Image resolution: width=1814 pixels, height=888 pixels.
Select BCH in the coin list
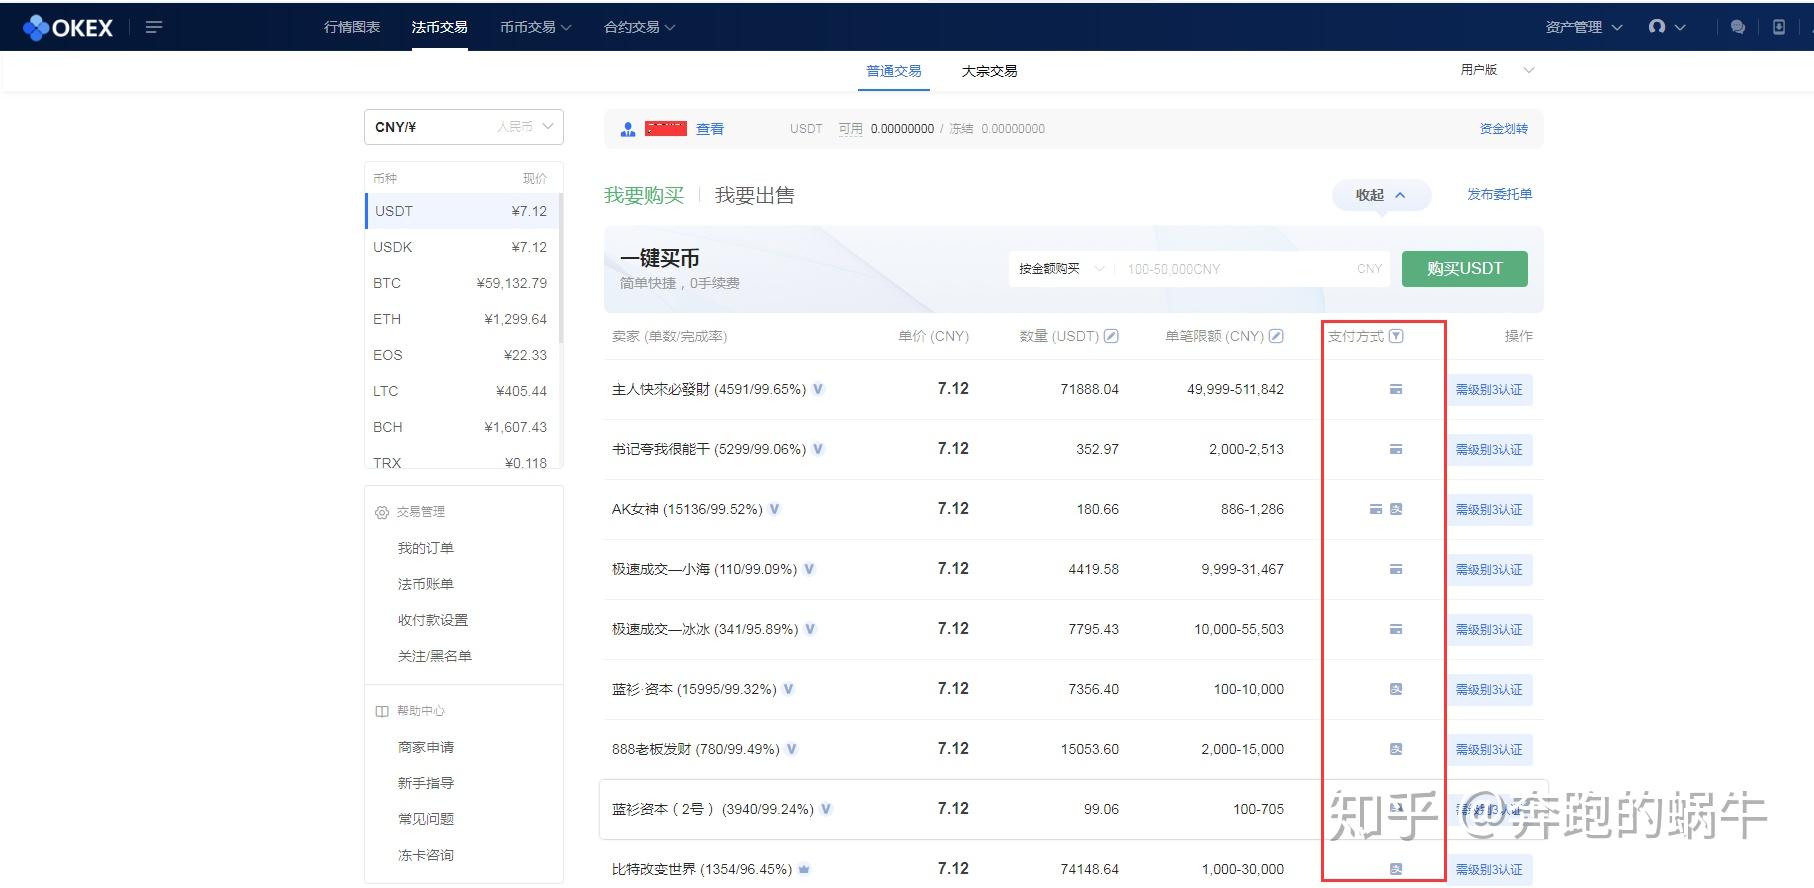tap(462, 427)
